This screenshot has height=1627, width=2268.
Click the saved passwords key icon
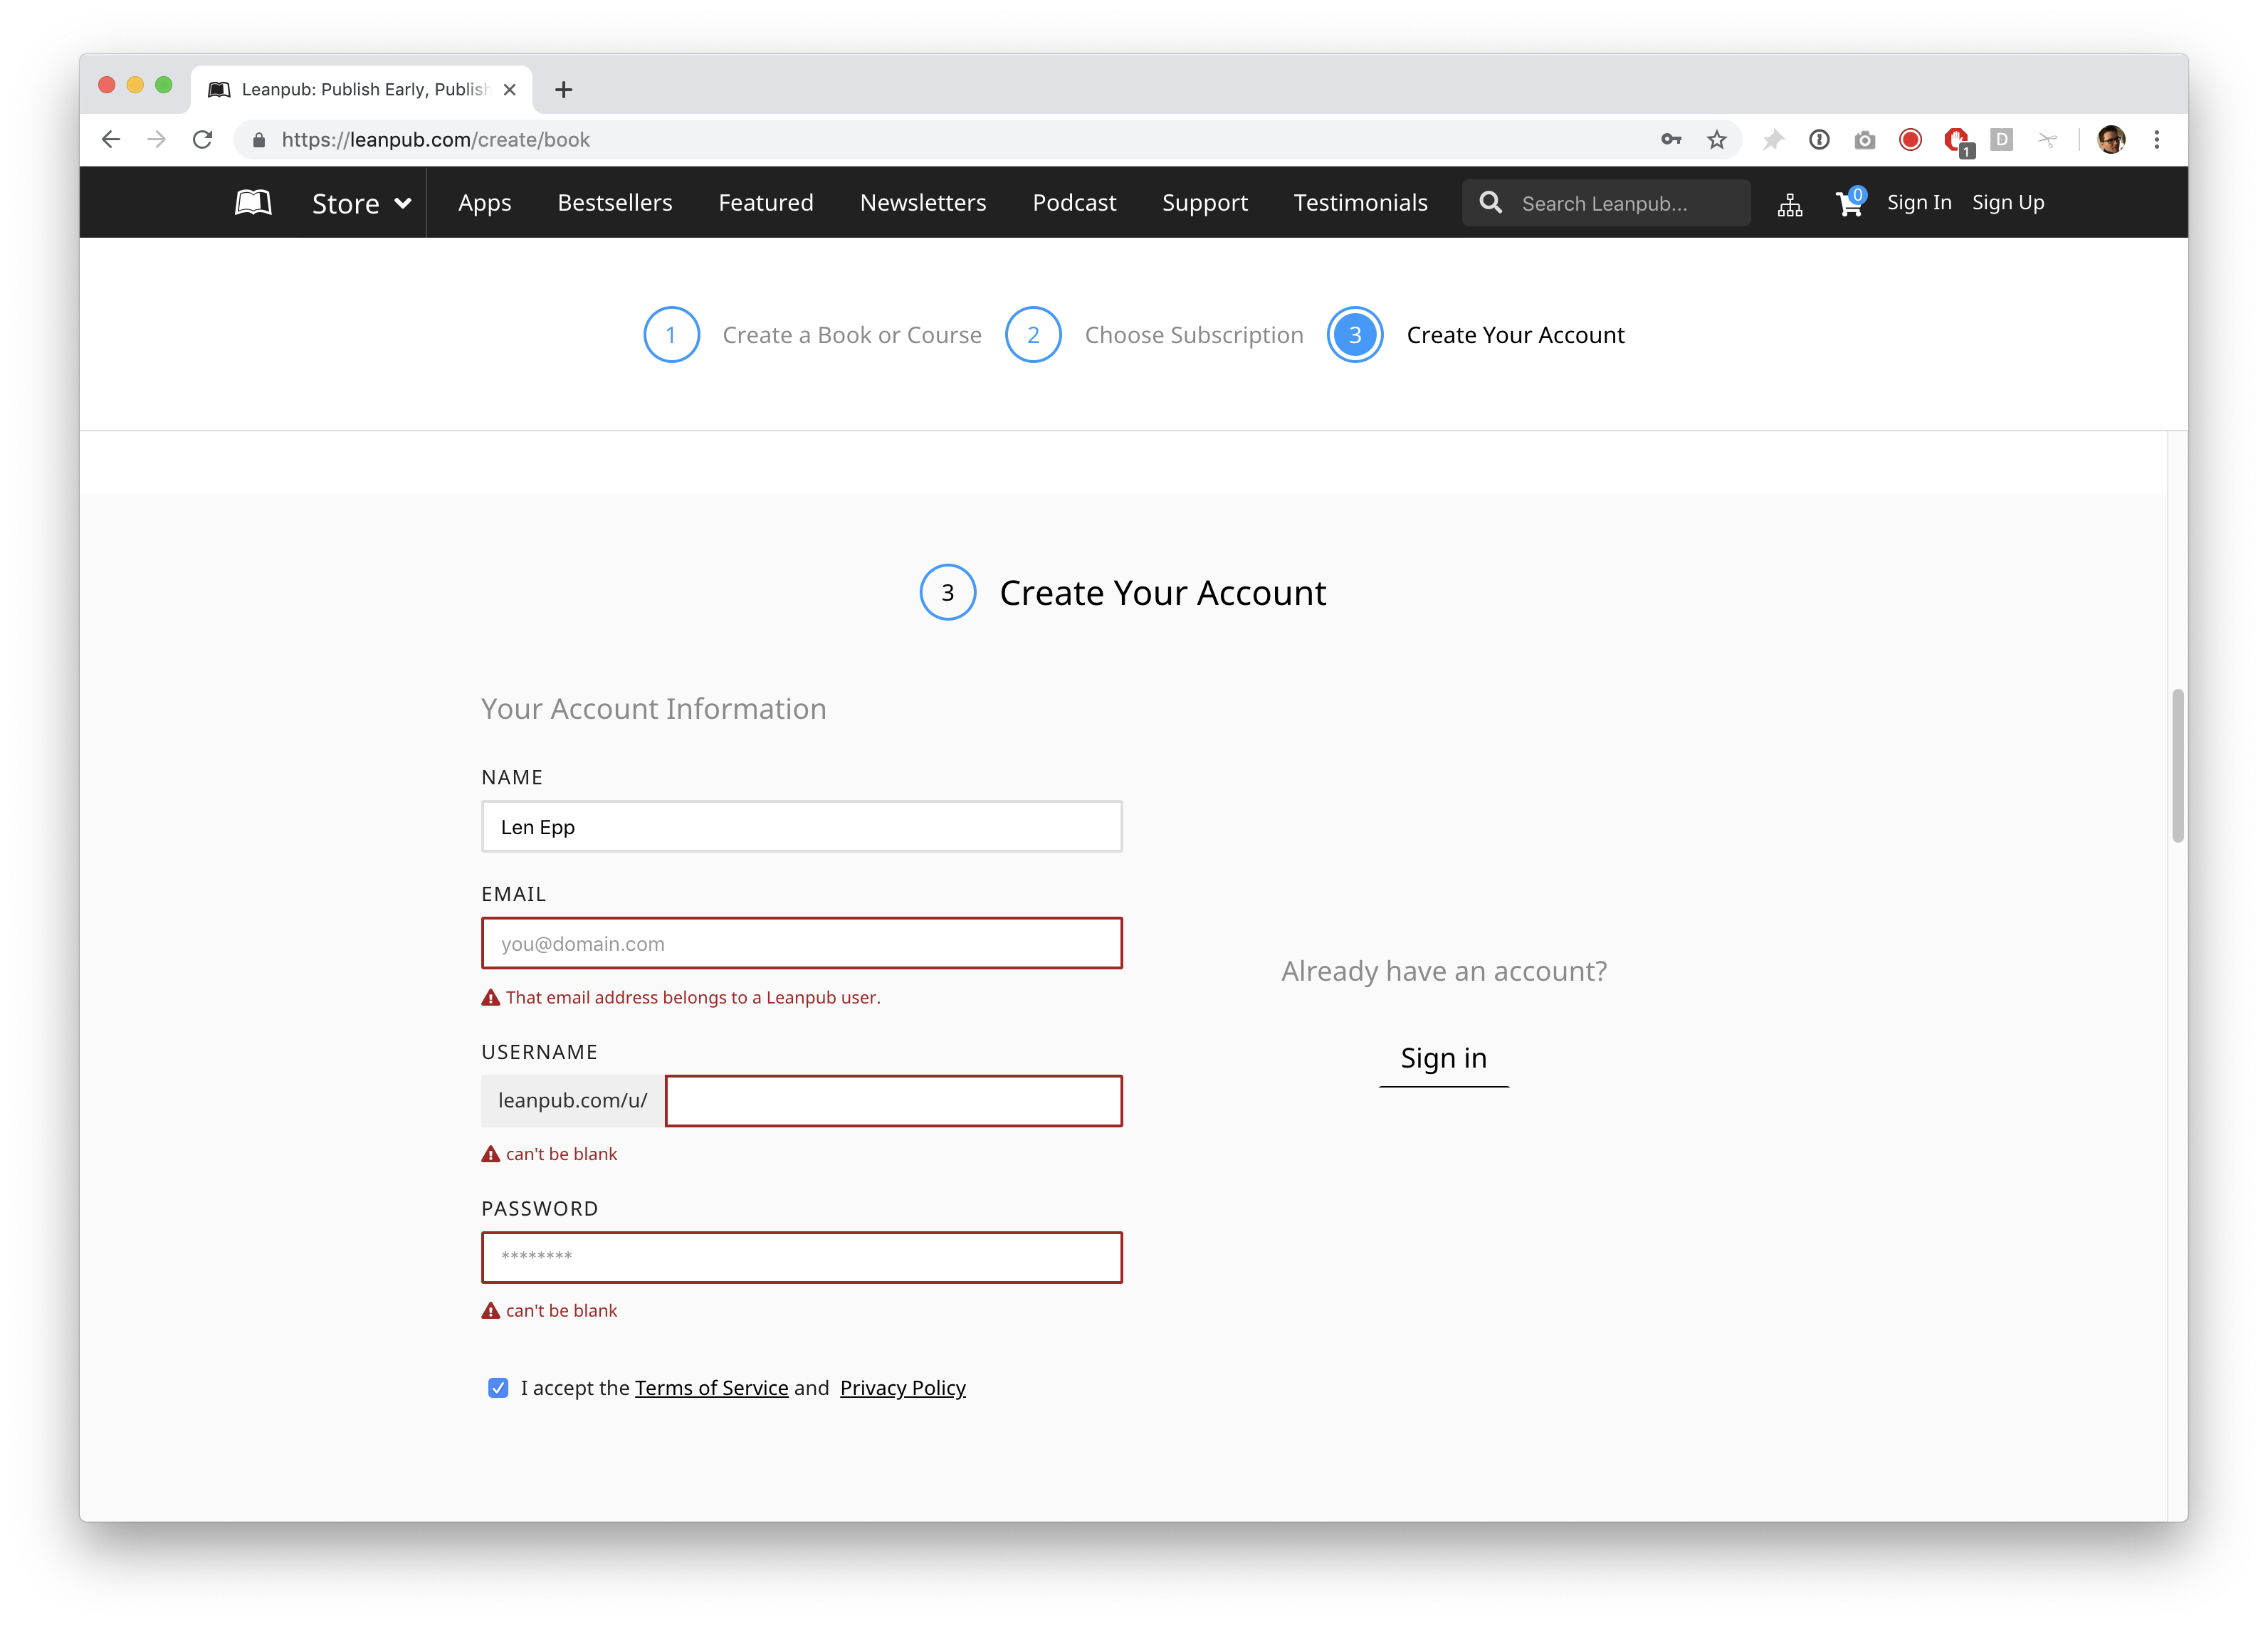1671,139
